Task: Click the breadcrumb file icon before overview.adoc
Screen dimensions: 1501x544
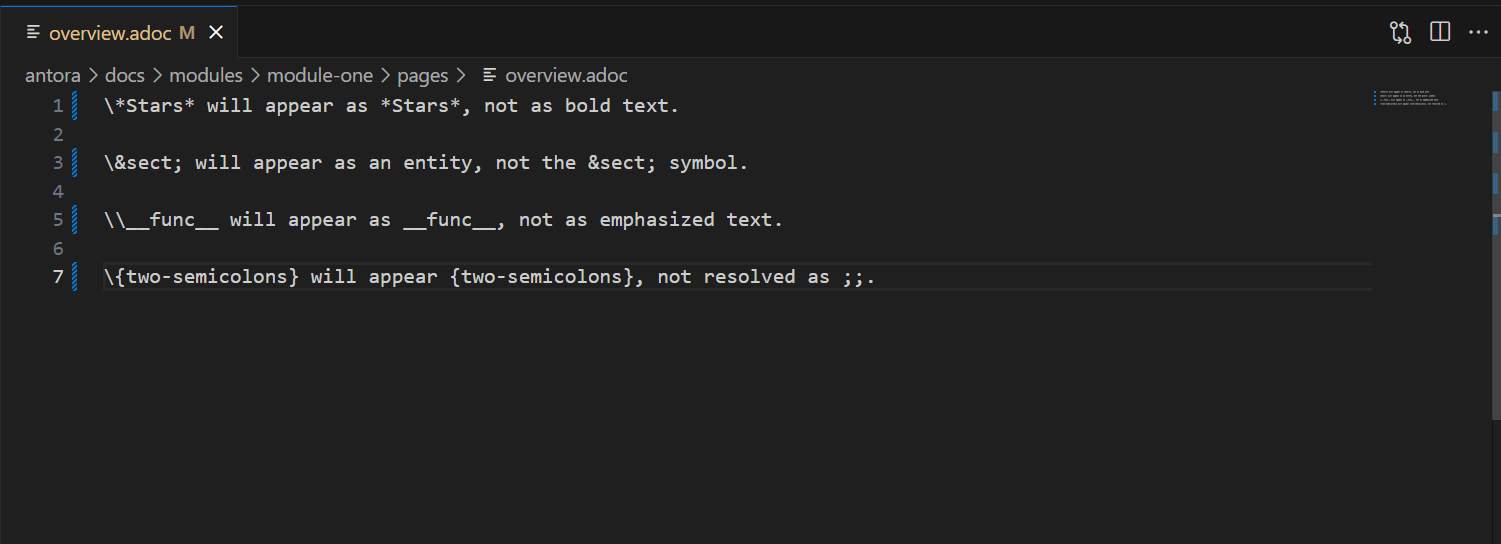Action: pyautogui.click(x=490, y=75)
